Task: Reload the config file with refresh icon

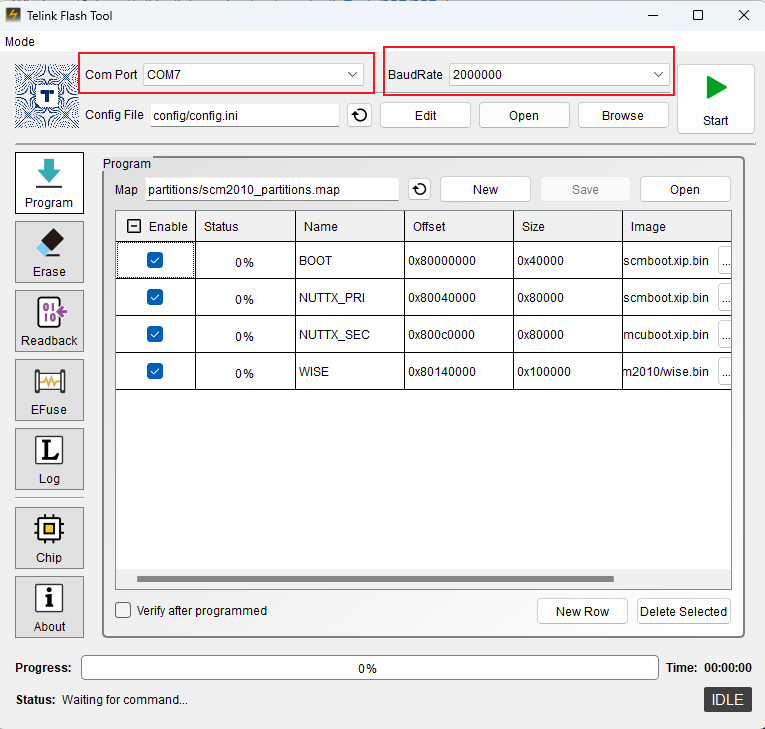Action: tap(360, 116)
